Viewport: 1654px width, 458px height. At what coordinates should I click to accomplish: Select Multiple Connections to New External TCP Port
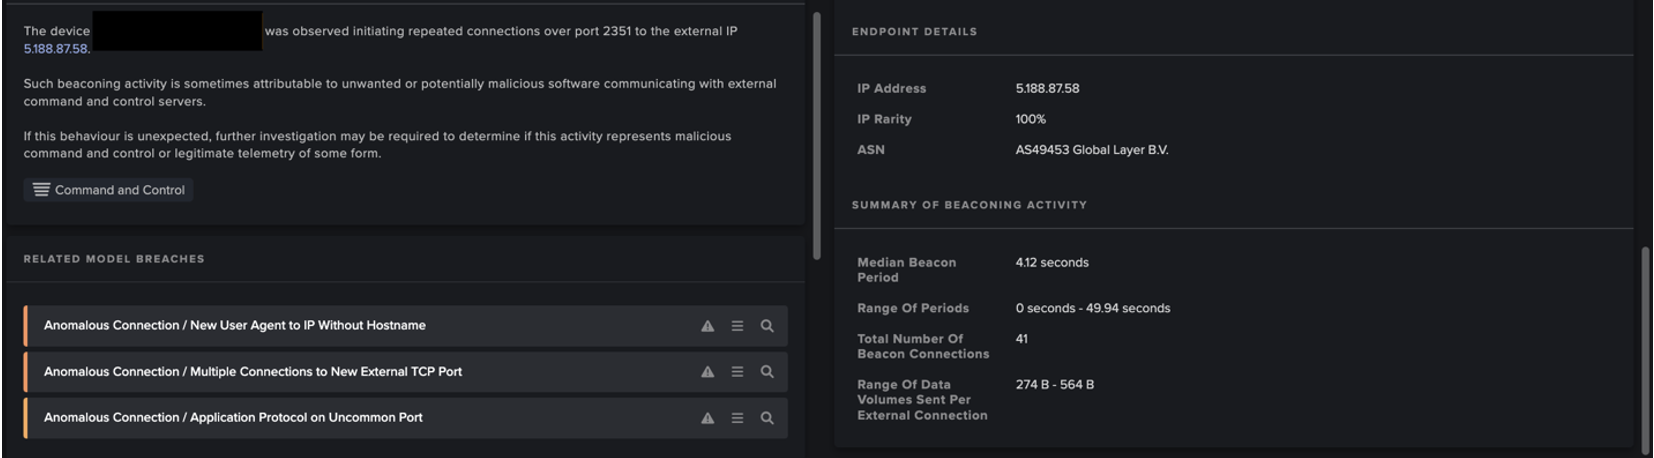(x=253, y=372)
